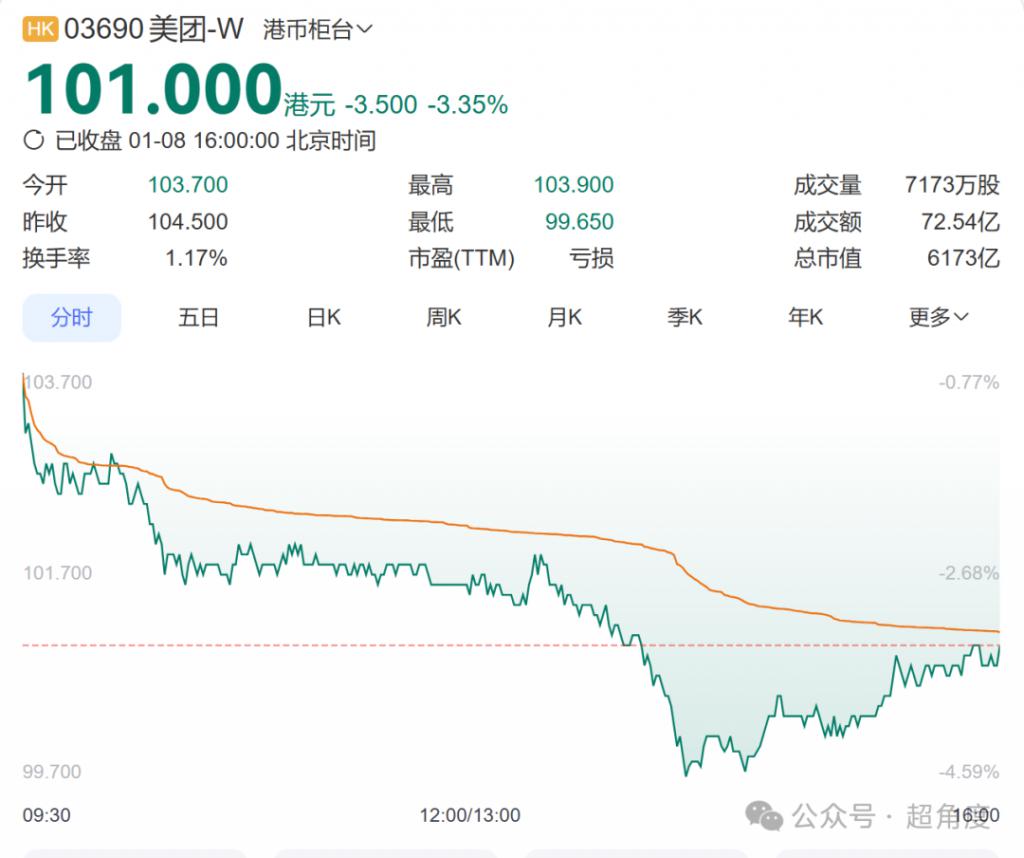
Task: Click the stock name 03690 美团-W
Action: [153, 29]
